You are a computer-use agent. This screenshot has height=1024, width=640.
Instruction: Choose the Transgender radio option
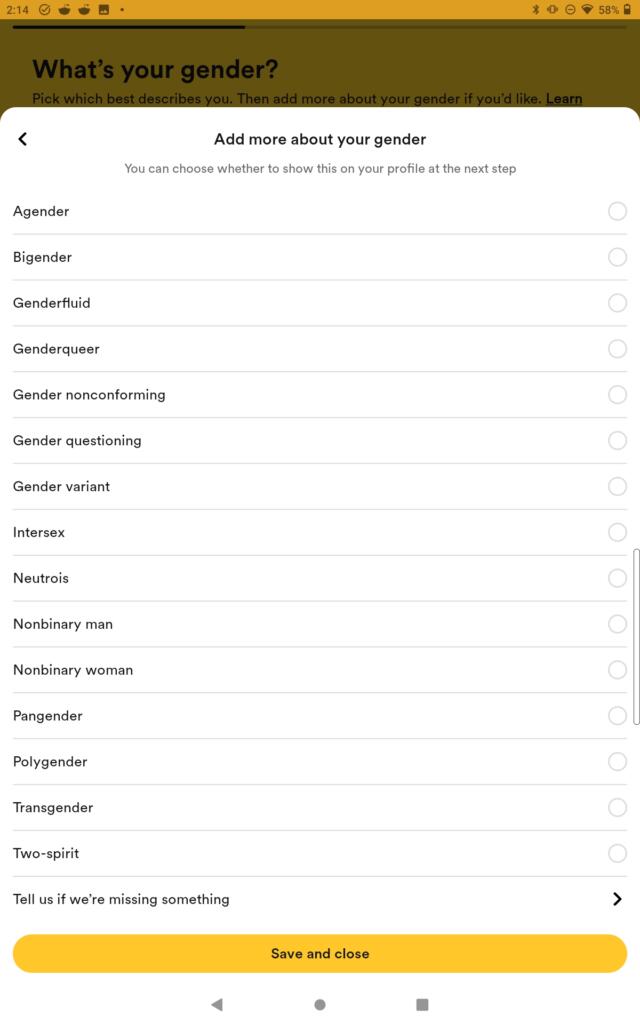(617, 808)
